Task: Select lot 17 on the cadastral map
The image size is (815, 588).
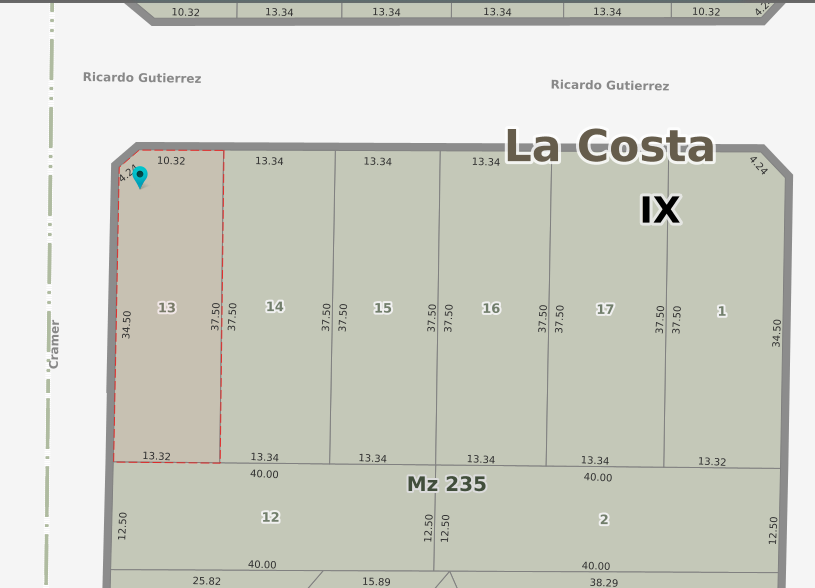Action: (x=605, y=309)
